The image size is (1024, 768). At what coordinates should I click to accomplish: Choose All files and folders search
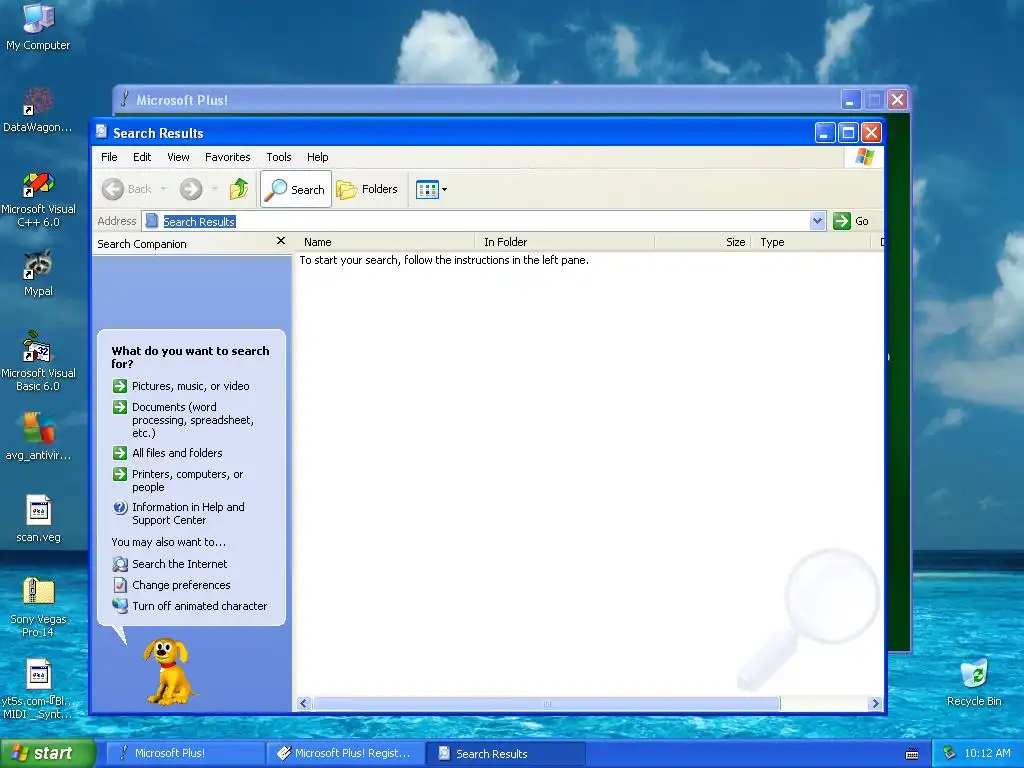[167, 453]
